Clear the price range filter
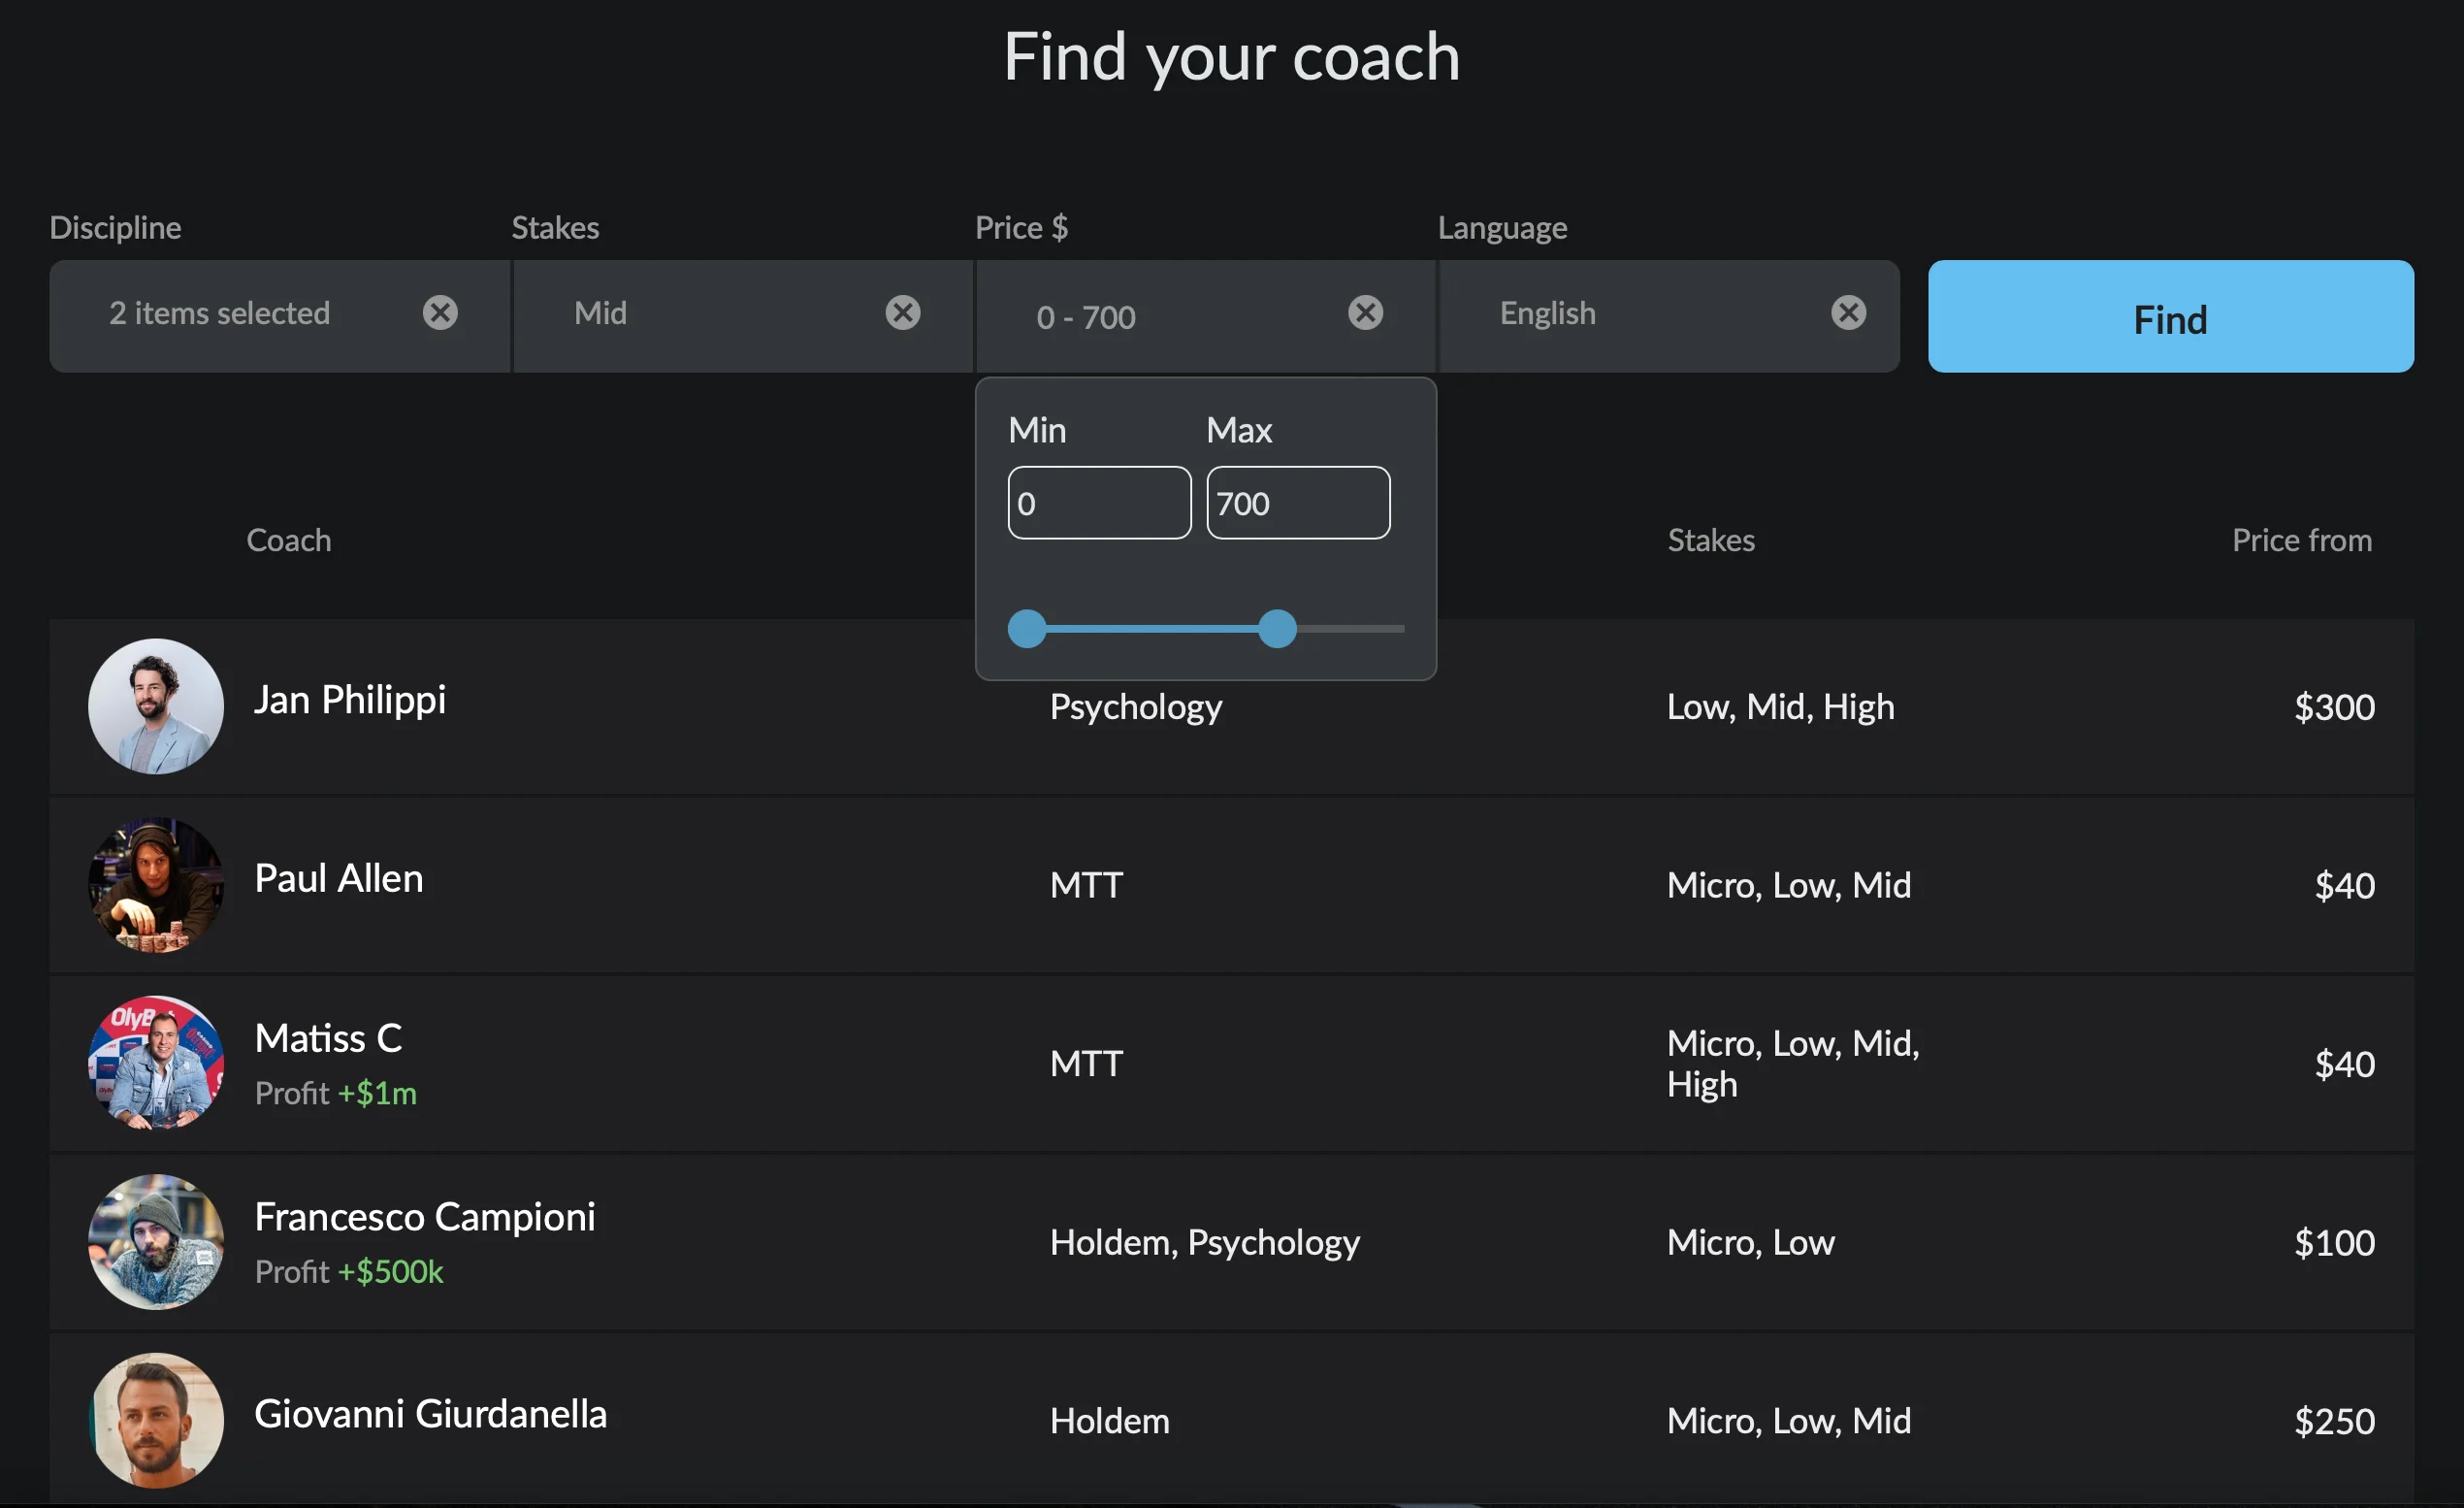The width and height of the screenshot is (2464, 1508). click(x=1365, y=313)
